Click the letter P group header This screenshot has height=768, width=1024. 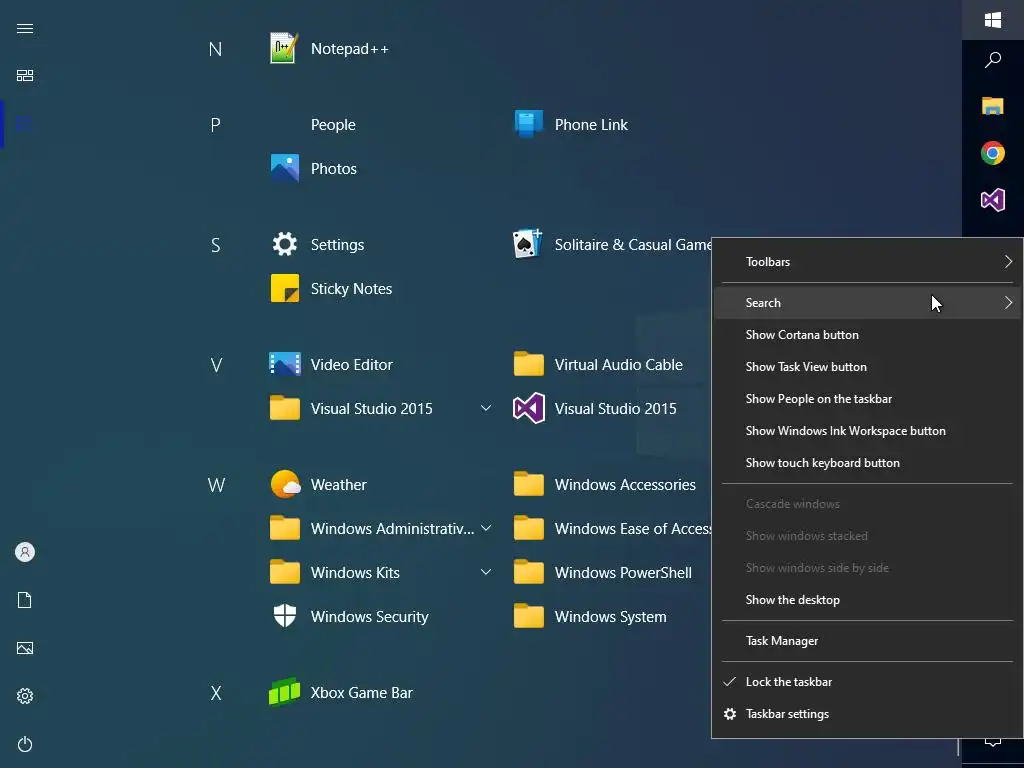(216, 125)
